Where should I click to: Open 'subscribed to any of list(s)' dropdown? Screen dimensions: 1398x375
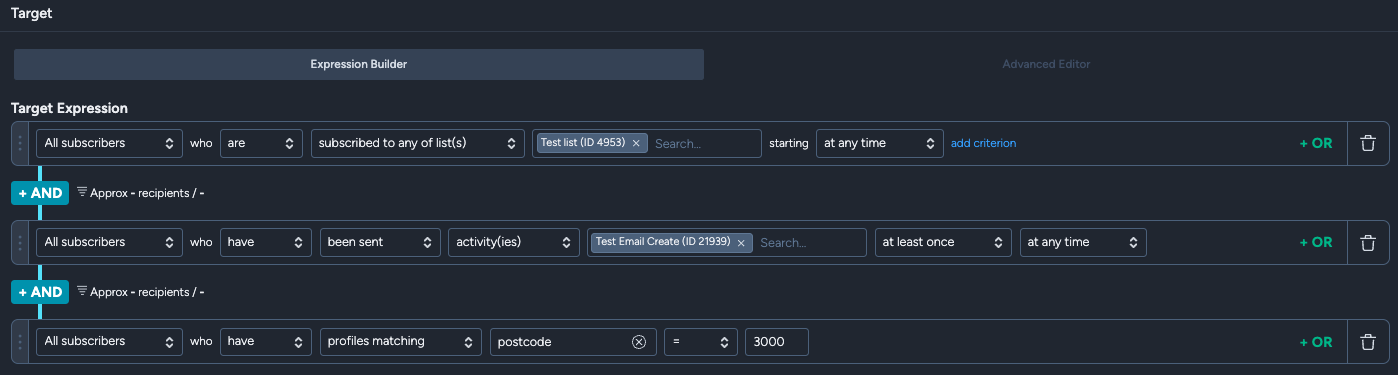pos(418,143)
